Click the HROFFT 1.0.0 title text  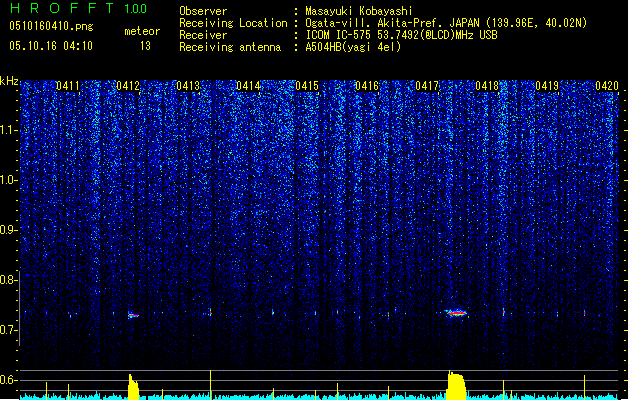(x=78, y=8)
